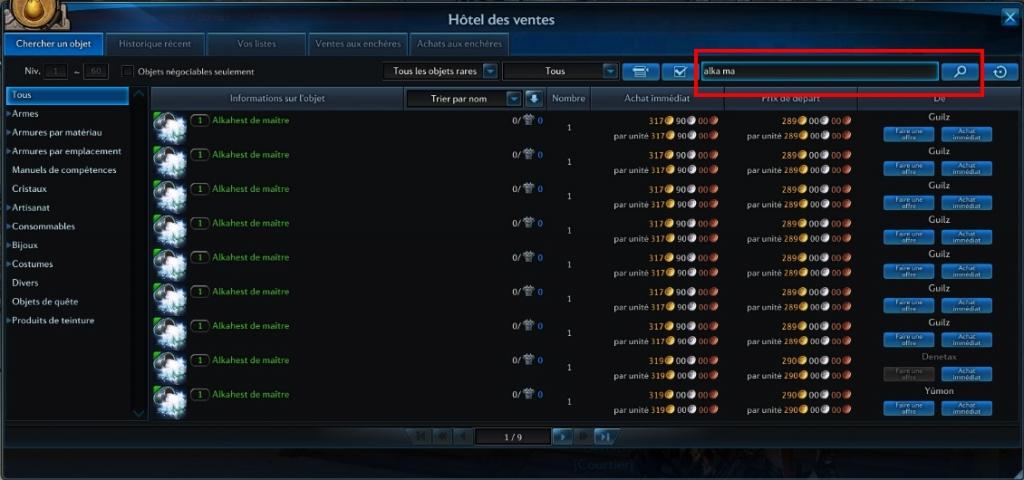Enable Objets négociables seulement checkbox
This screenshot has width=1024, height=480.
128,71
